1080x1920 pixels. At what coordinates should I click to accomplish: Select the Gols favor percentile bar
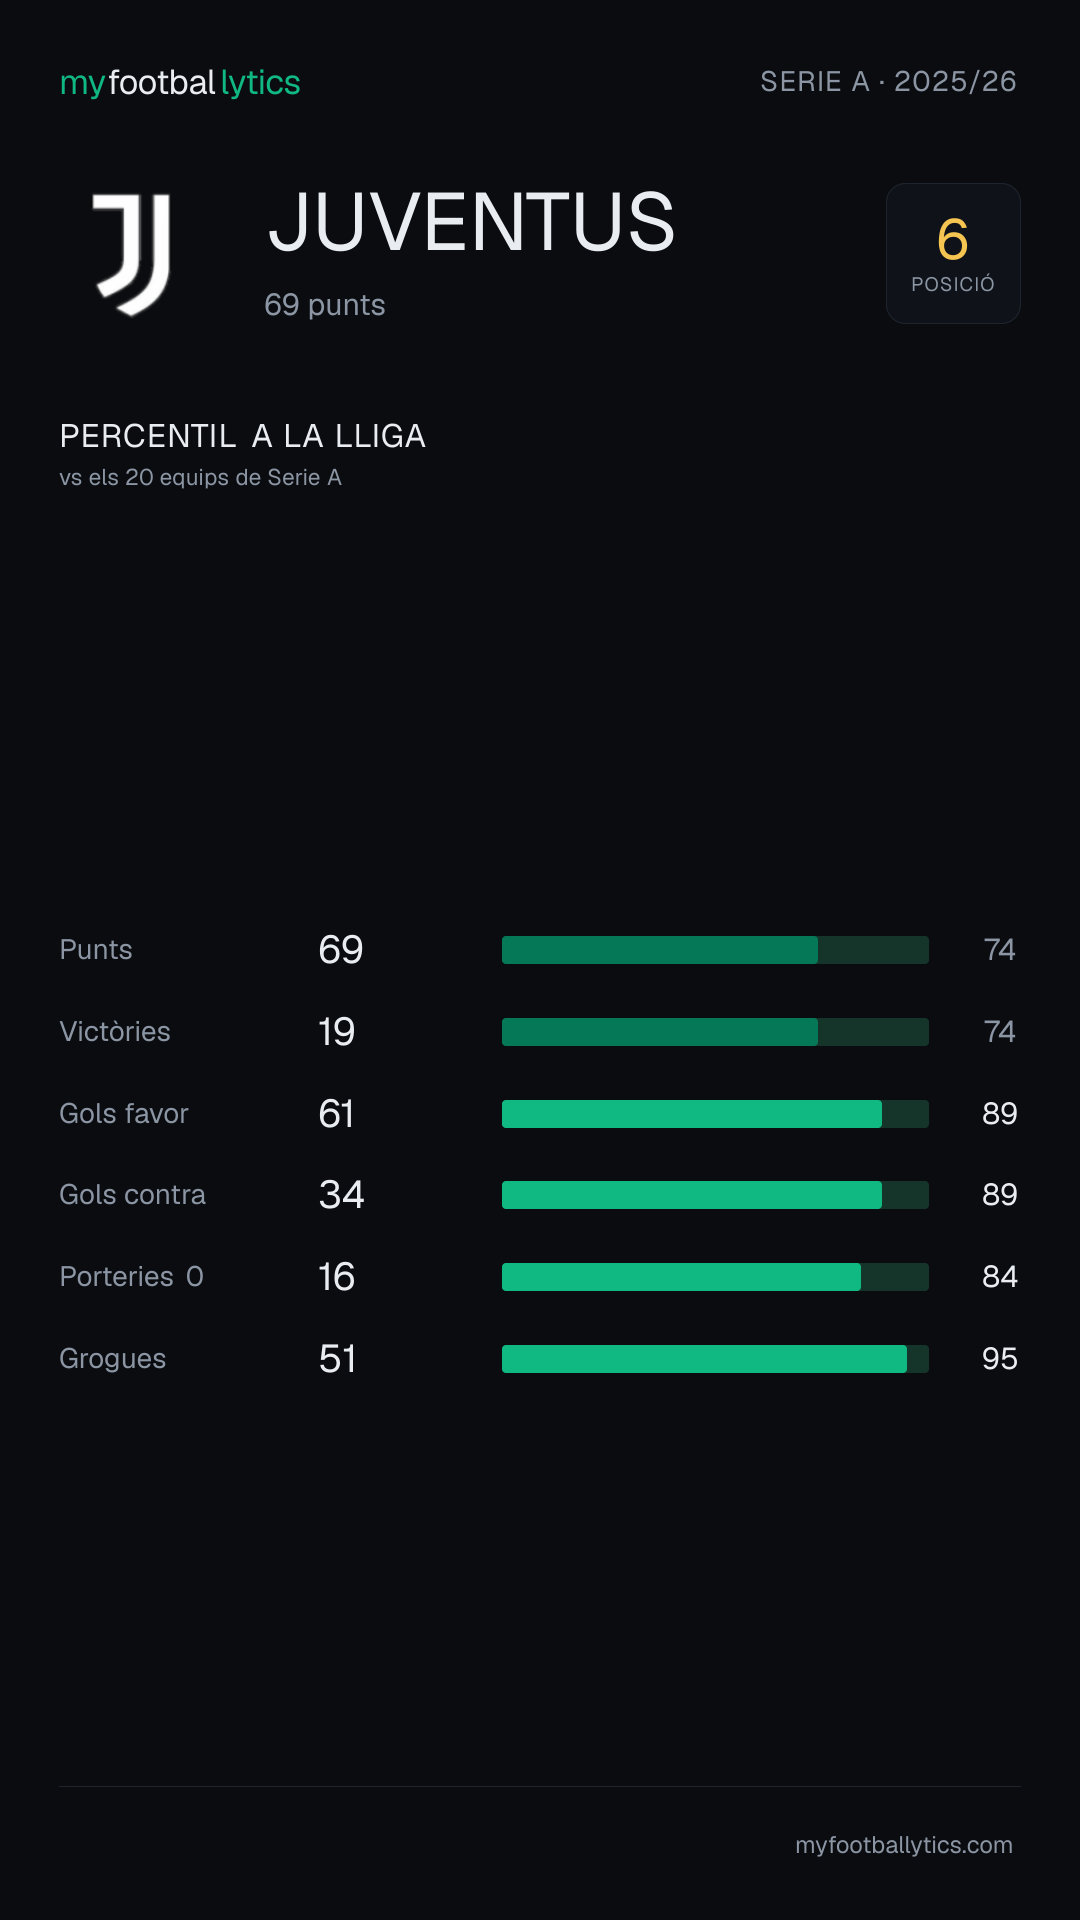coord(715,1114)
